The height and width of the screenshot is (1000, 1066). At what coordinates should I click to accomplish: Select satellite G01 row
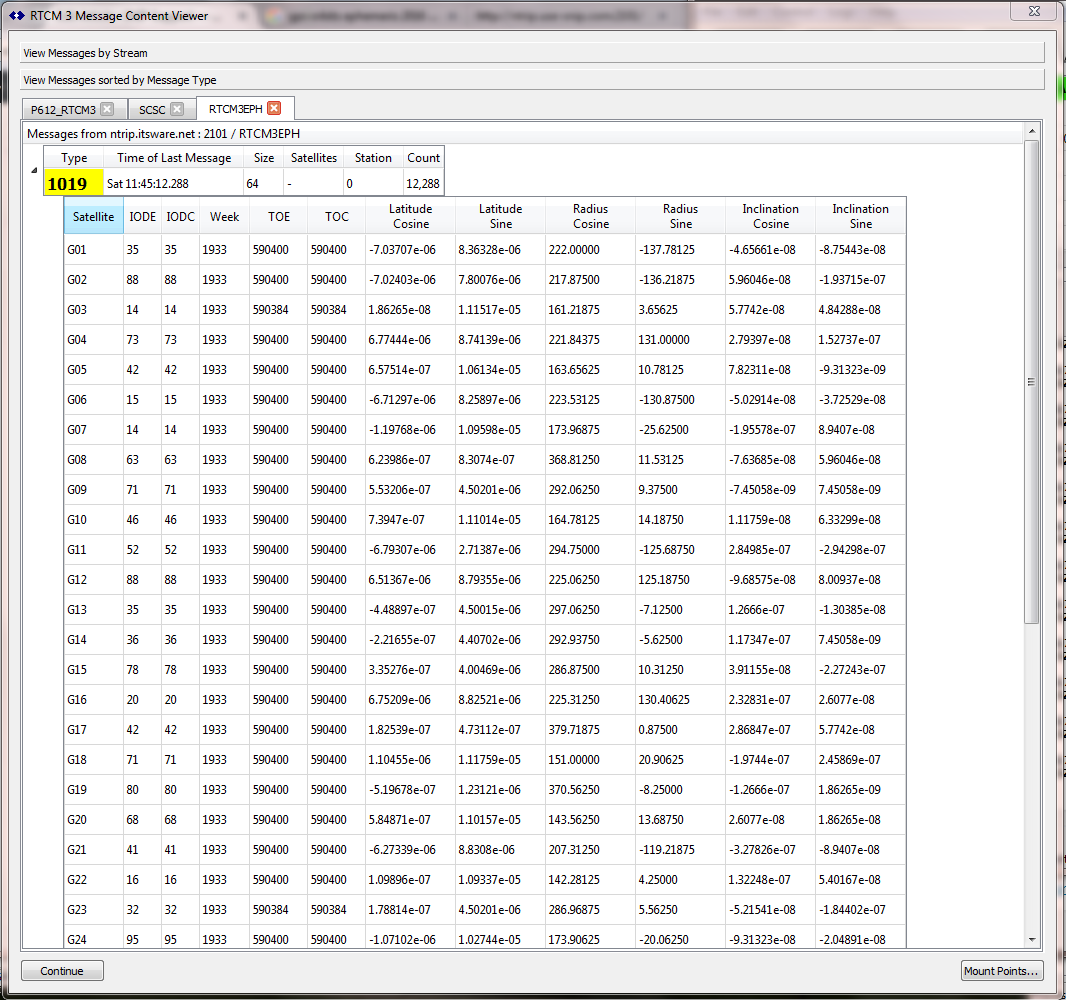pos(485,249)
